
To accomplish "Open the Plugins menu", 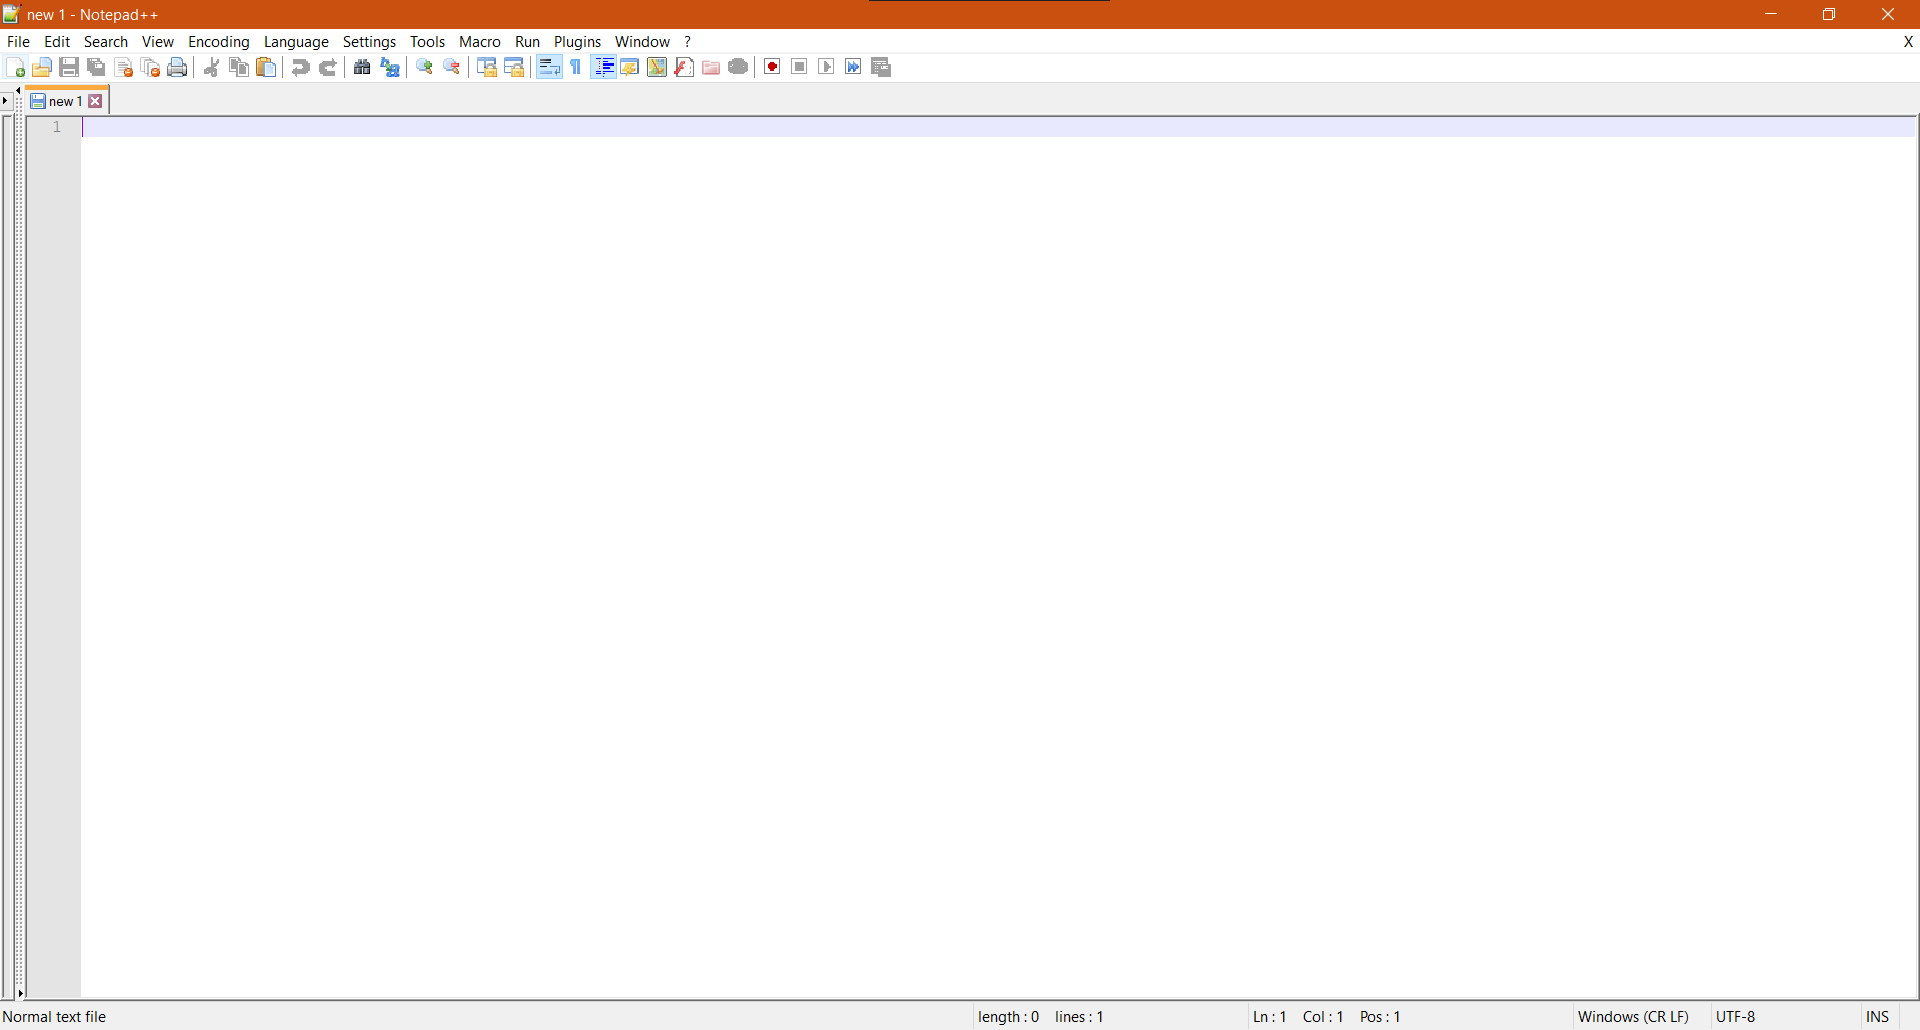I will tap(577, 41).
